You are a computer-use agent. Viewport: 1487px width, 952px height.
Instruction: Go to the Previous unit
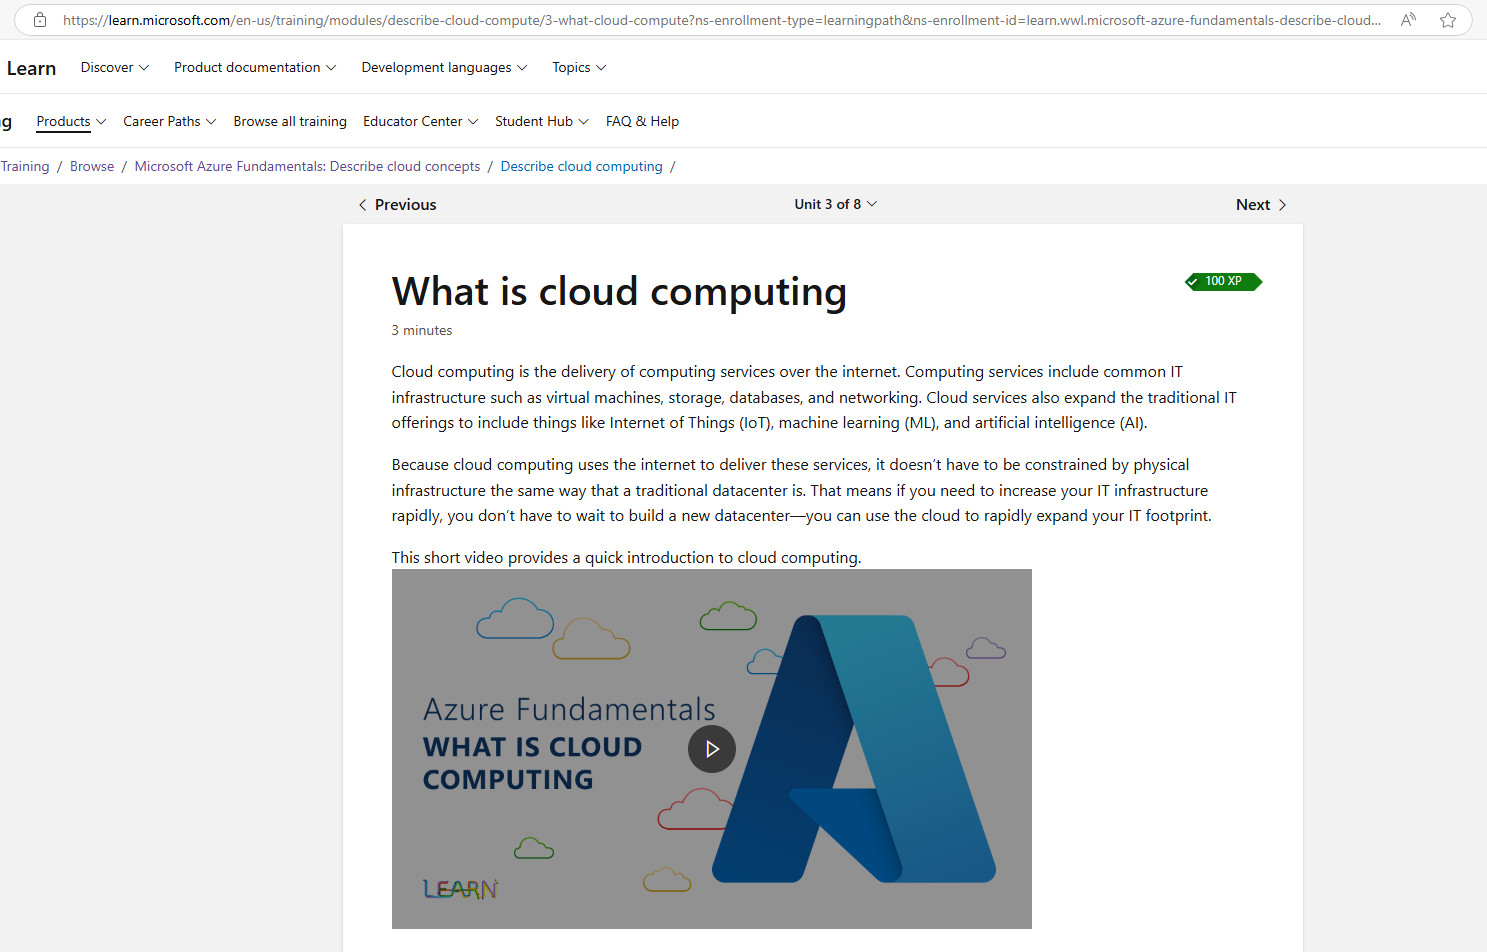tap(397, 204)
